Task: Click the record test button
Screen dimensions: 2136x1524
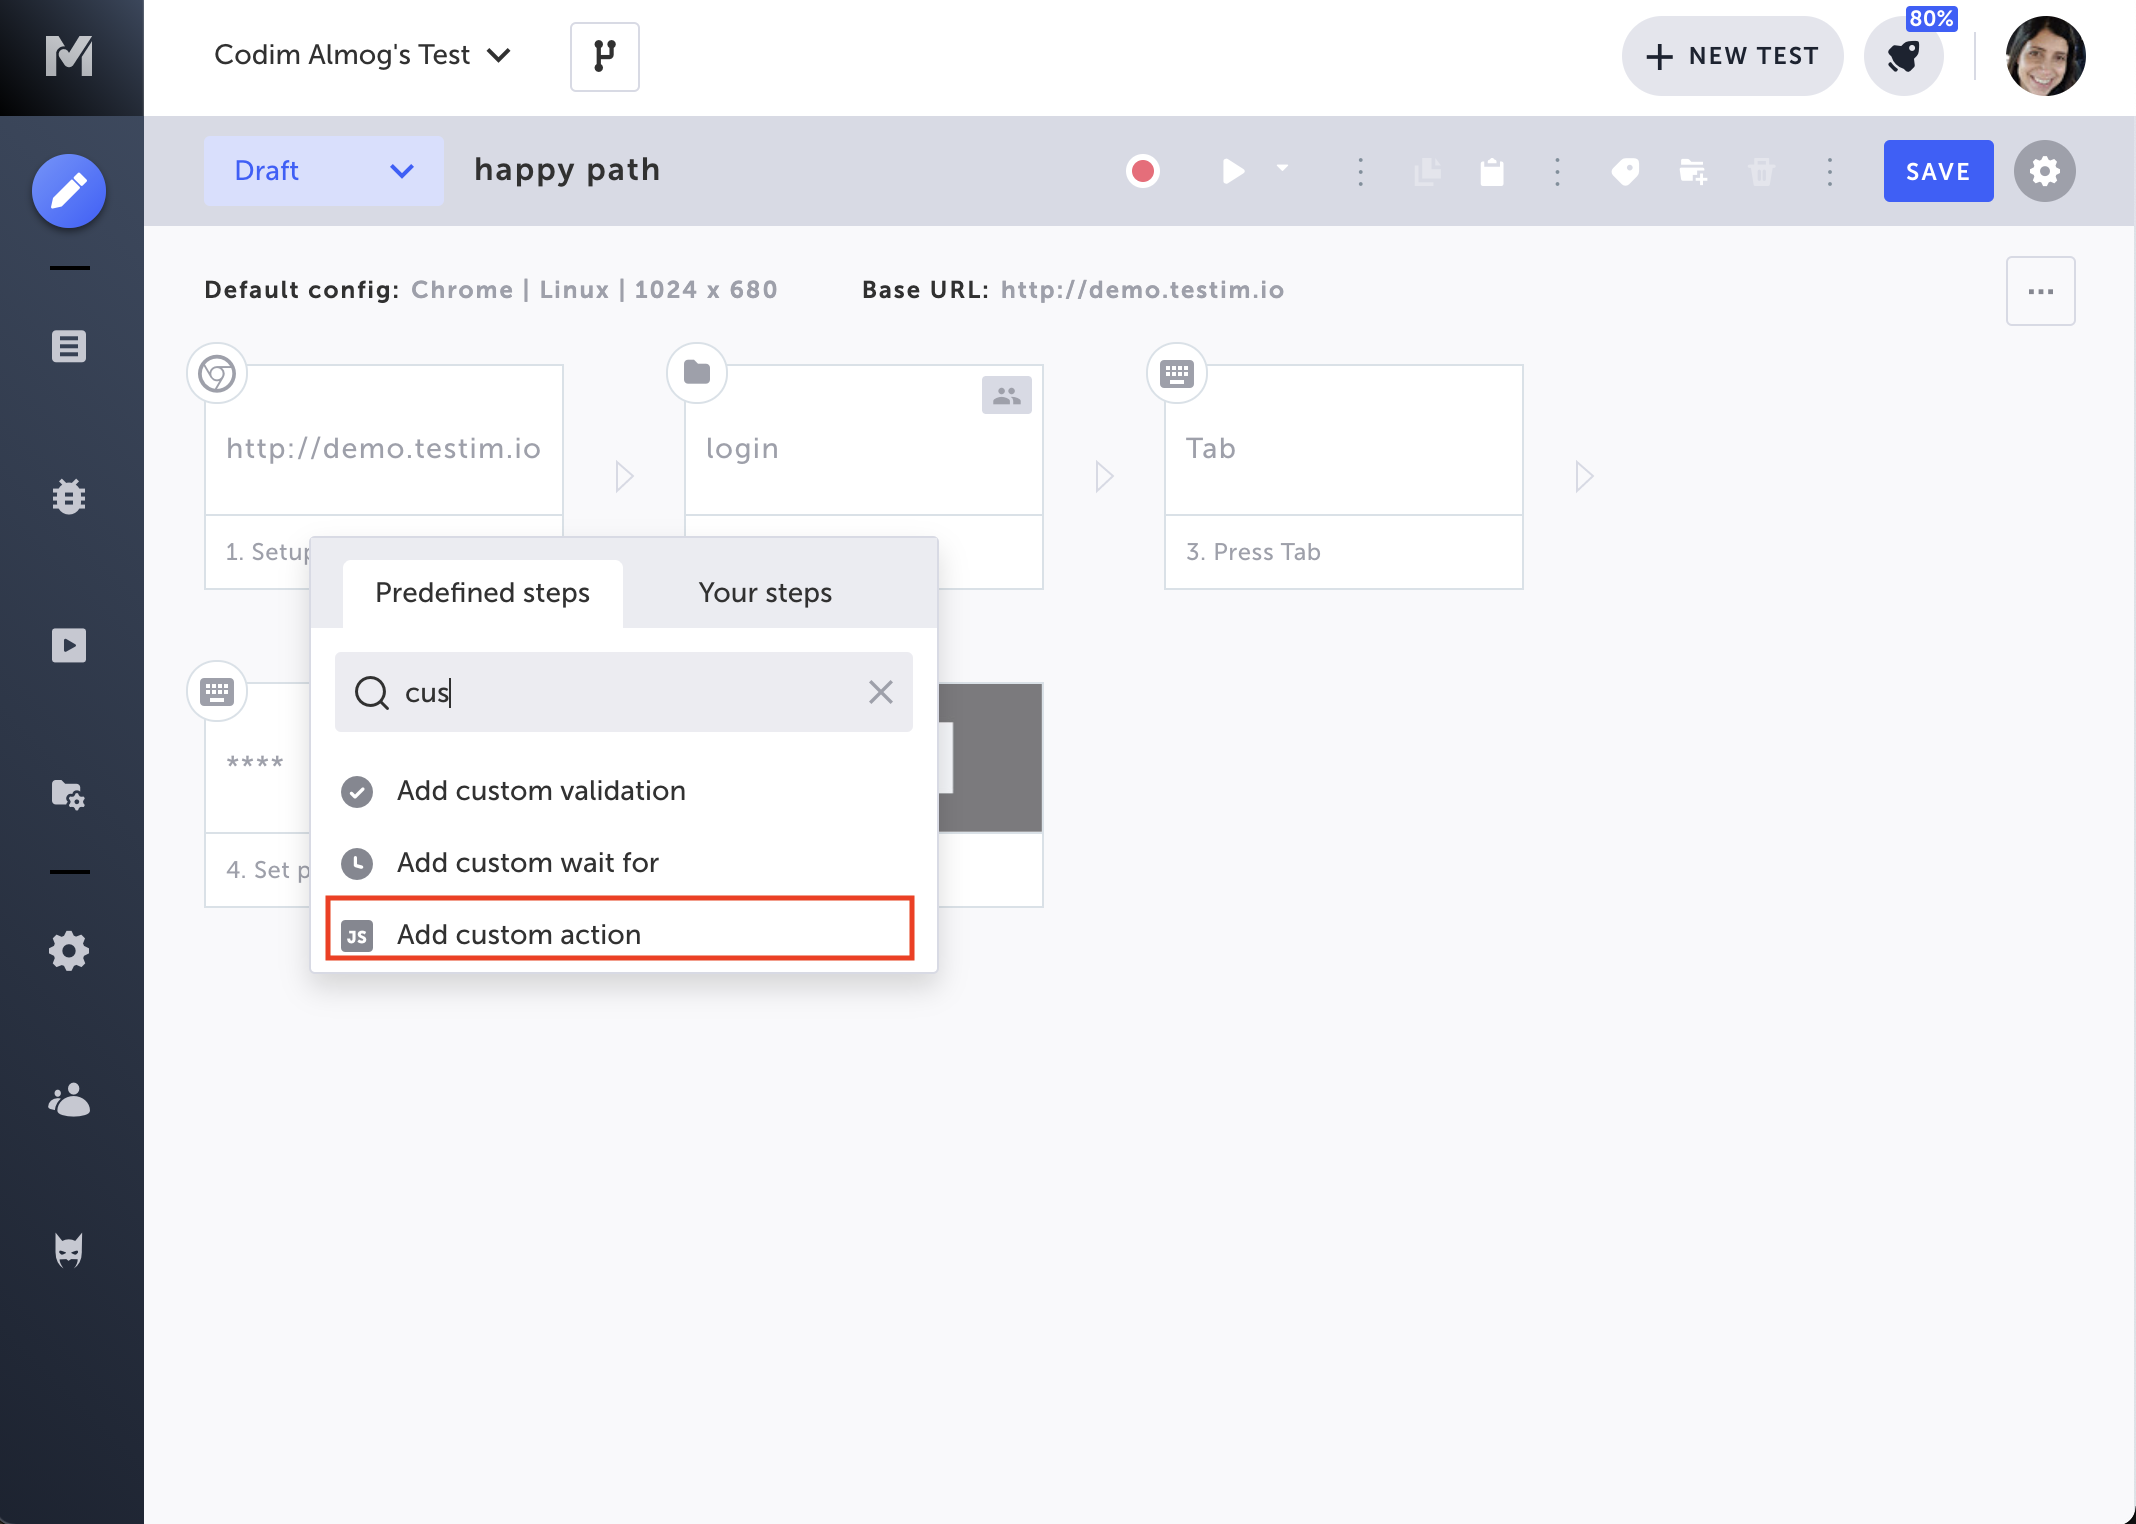Action: [1143, 171]
